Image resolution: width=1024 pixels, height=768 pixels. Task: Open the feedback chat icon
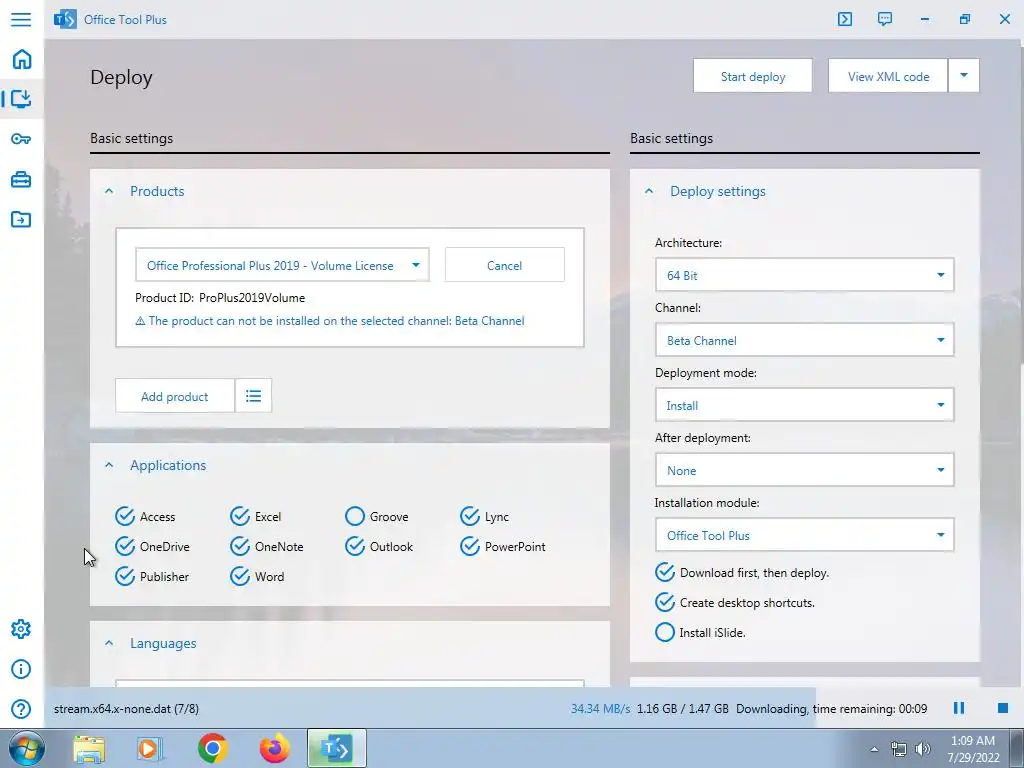tap(885, 19)
